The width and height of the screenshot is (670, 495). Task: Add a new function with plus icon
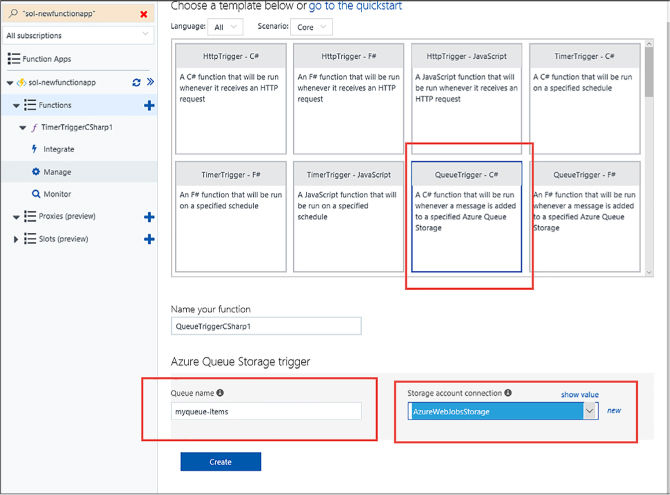[x=149, y=105]
